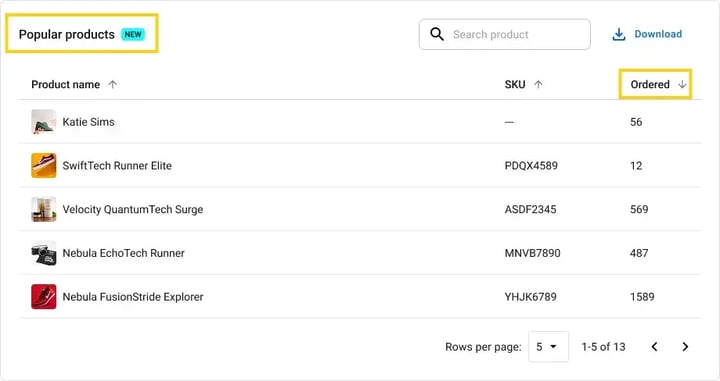Select Nebula EchoTech Runner name
The image size is (720, 381).
point(124,253)
